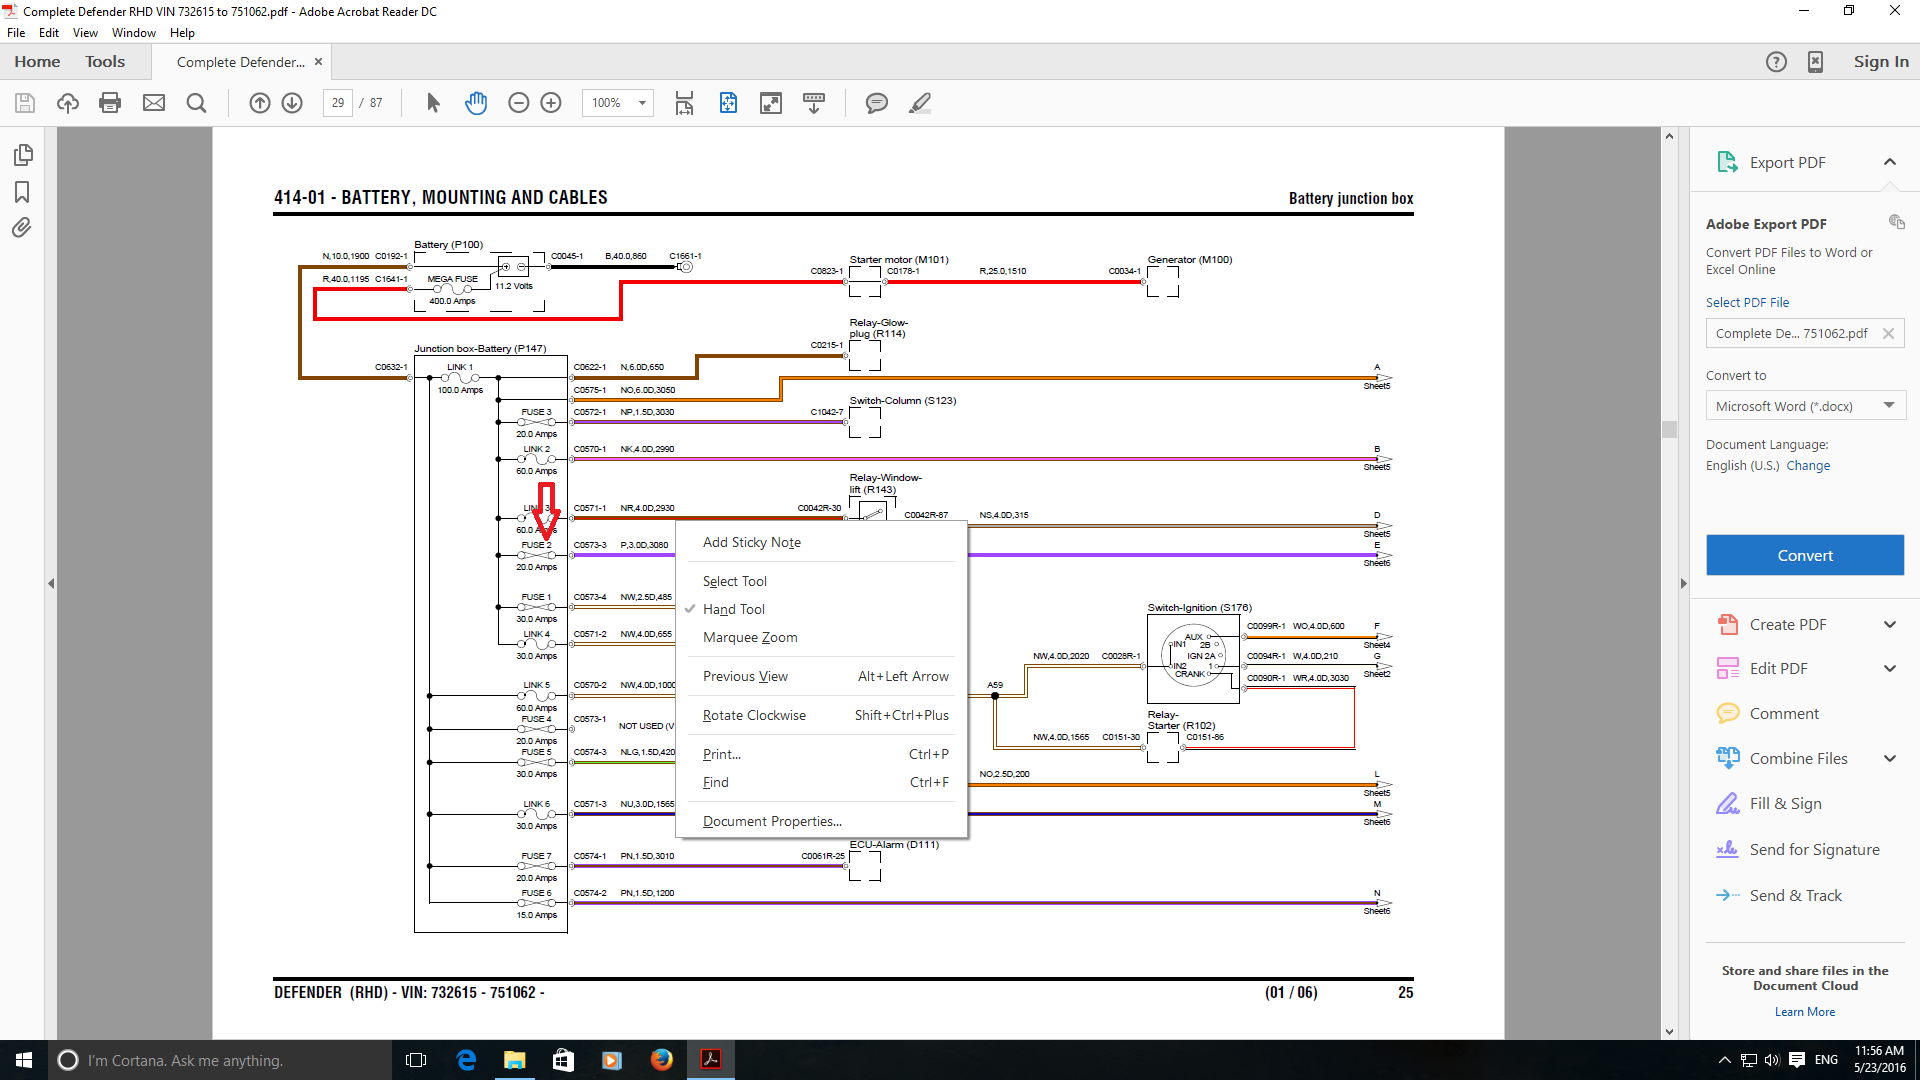Close the Complete Defender document tab
This screenshot has width=1920, height=1080.
tap(319, 62)
